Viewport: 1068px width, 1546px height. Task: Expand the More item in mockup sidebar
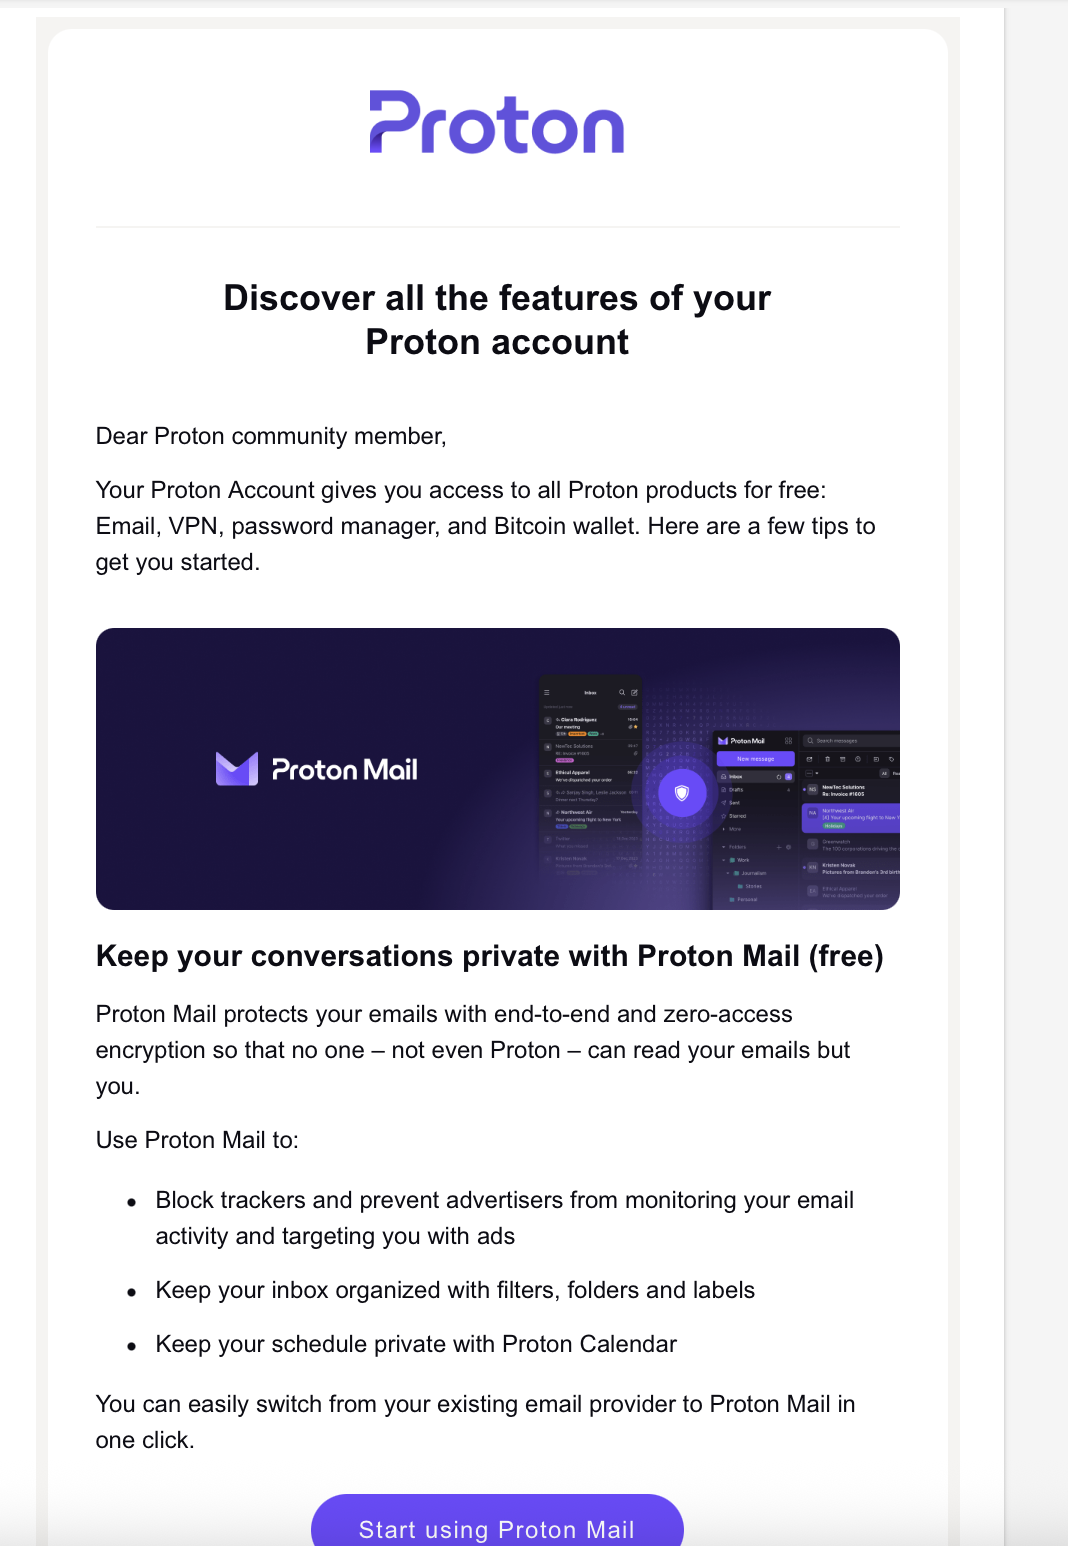pos(735,829)
